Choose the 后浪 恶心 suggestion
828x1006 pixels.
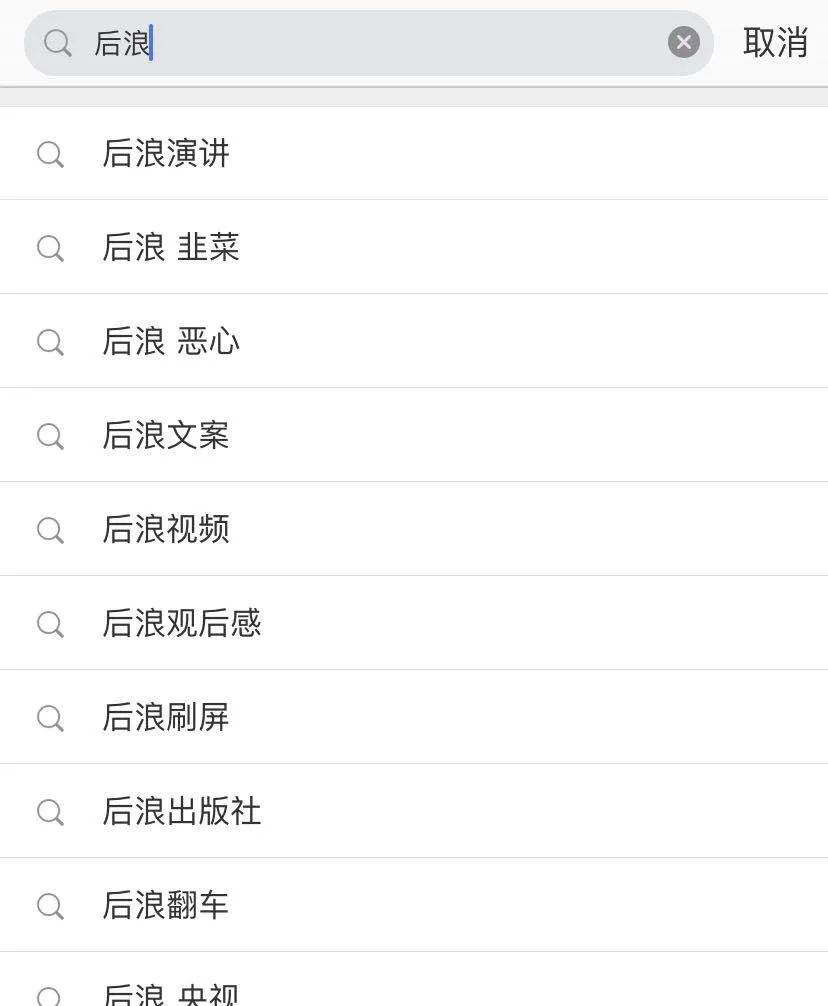click(x=414, y=341)
